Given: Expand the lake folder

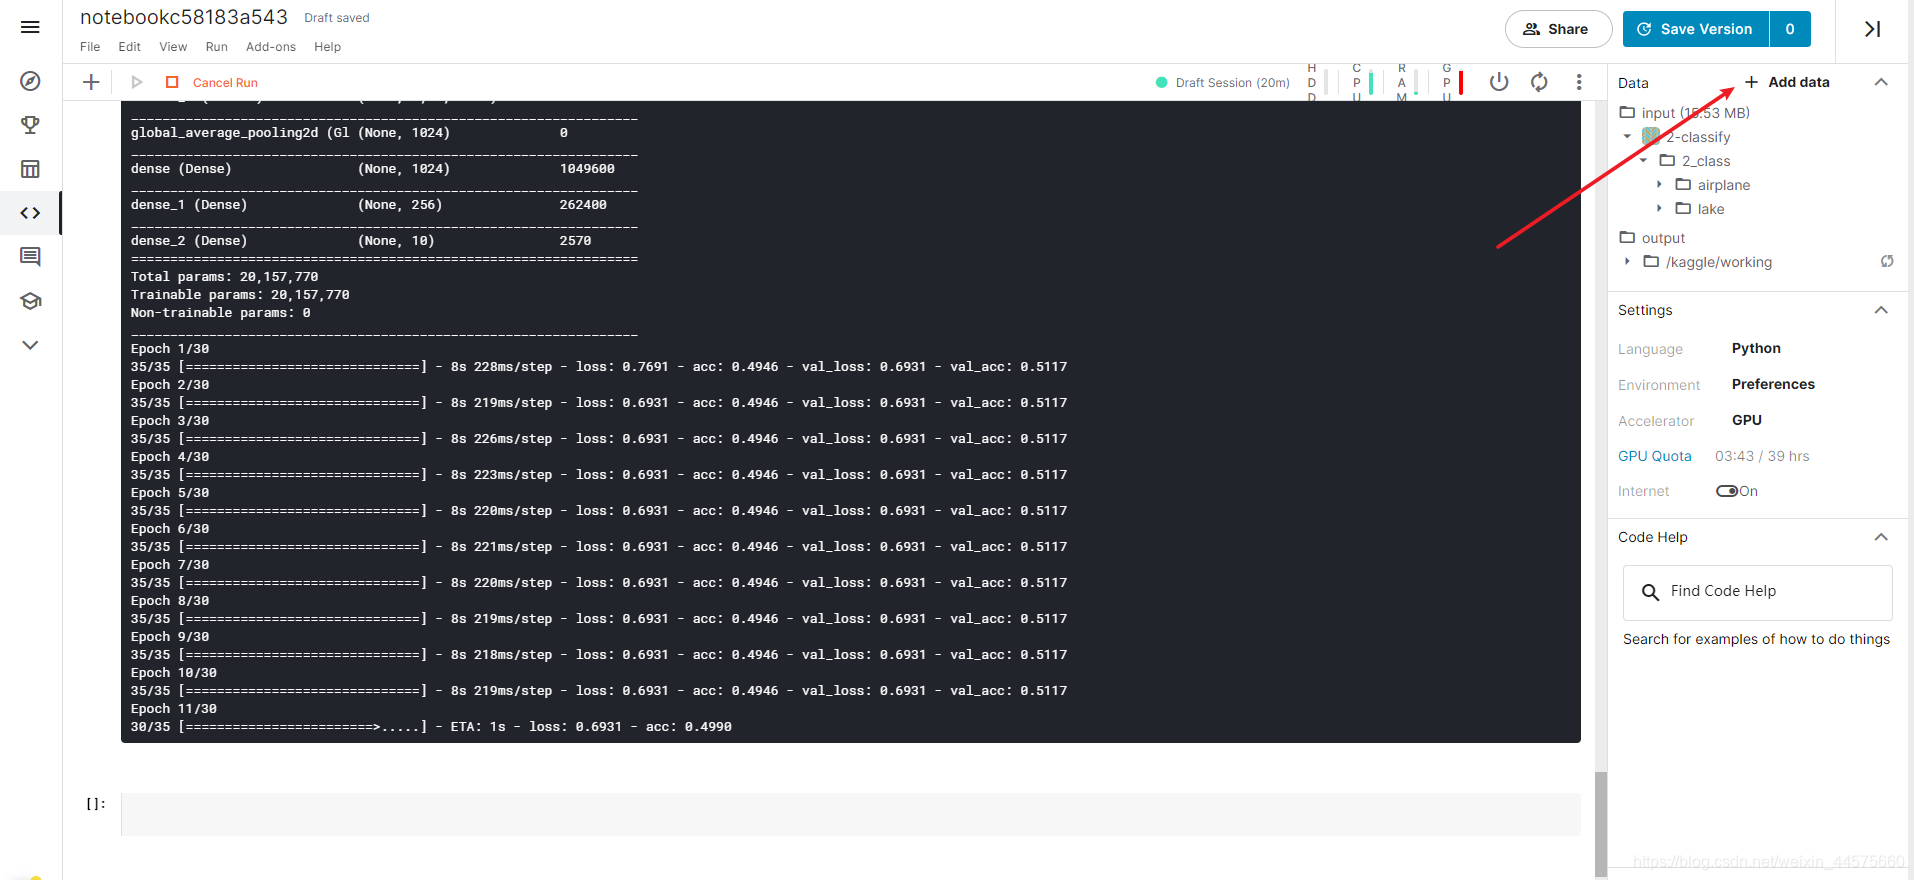Looking at the screenshot, I should coord(1659,209).
